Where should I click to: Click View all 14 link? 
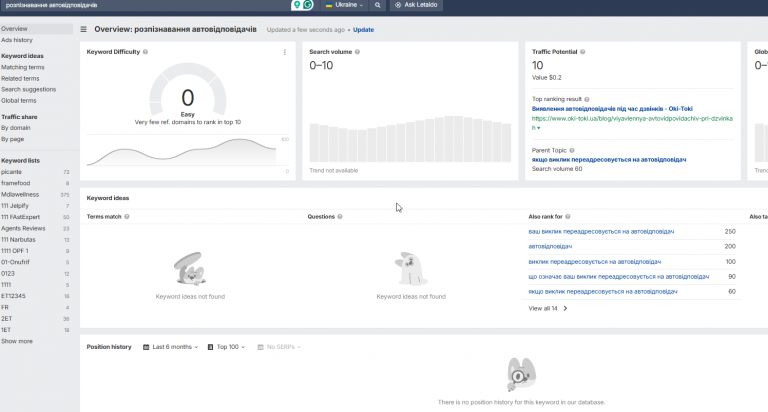548,309
